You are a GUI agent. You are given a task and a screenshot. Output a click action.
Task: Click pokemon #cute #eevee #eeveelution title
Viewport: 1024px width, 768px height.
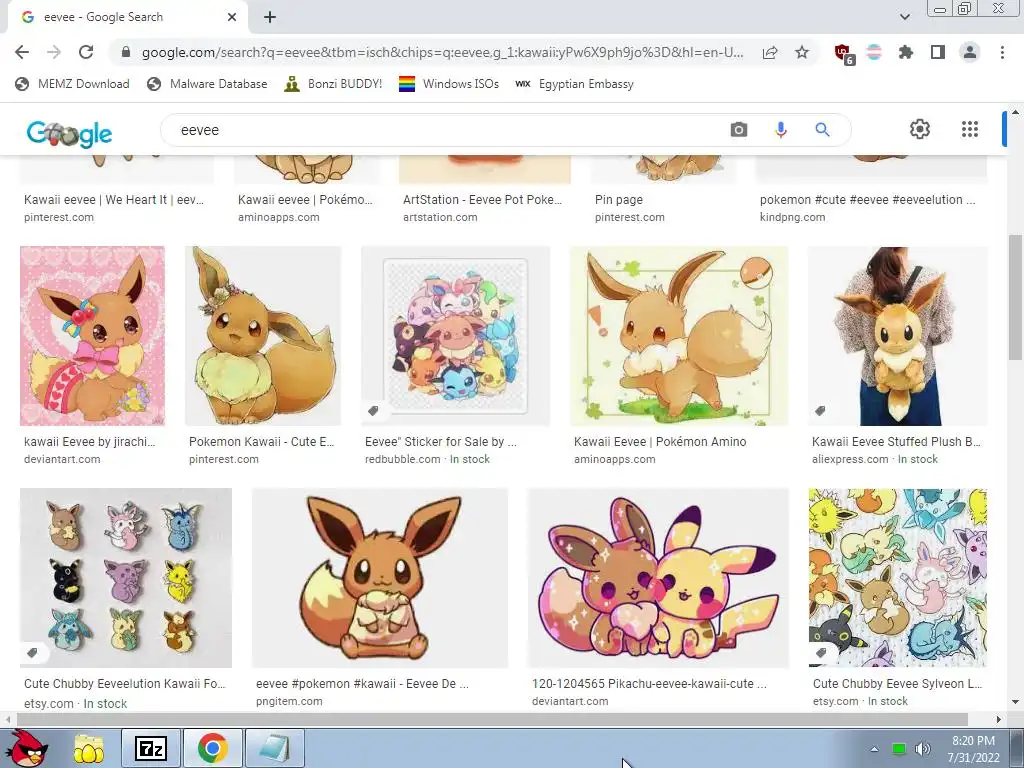pyautogui.click(x=867, y=200)
